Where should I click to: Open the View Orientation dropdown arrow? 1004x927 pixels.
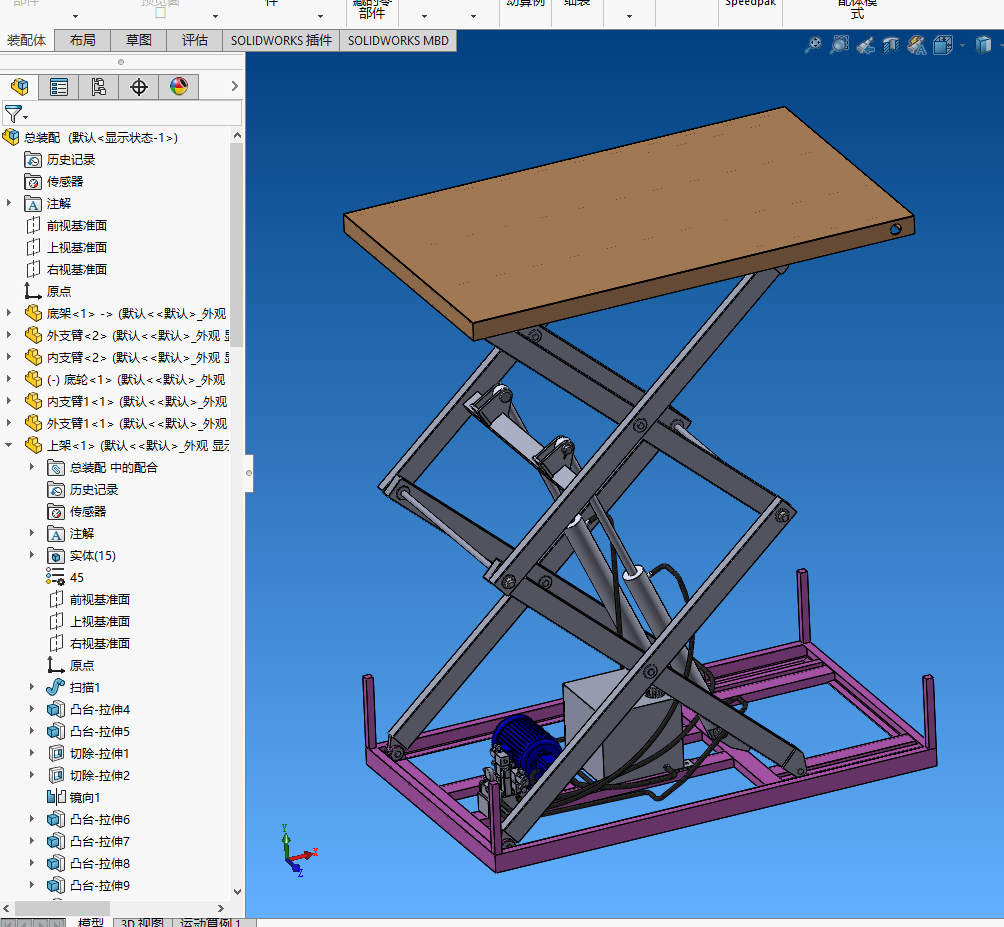(x=962, y=46)
